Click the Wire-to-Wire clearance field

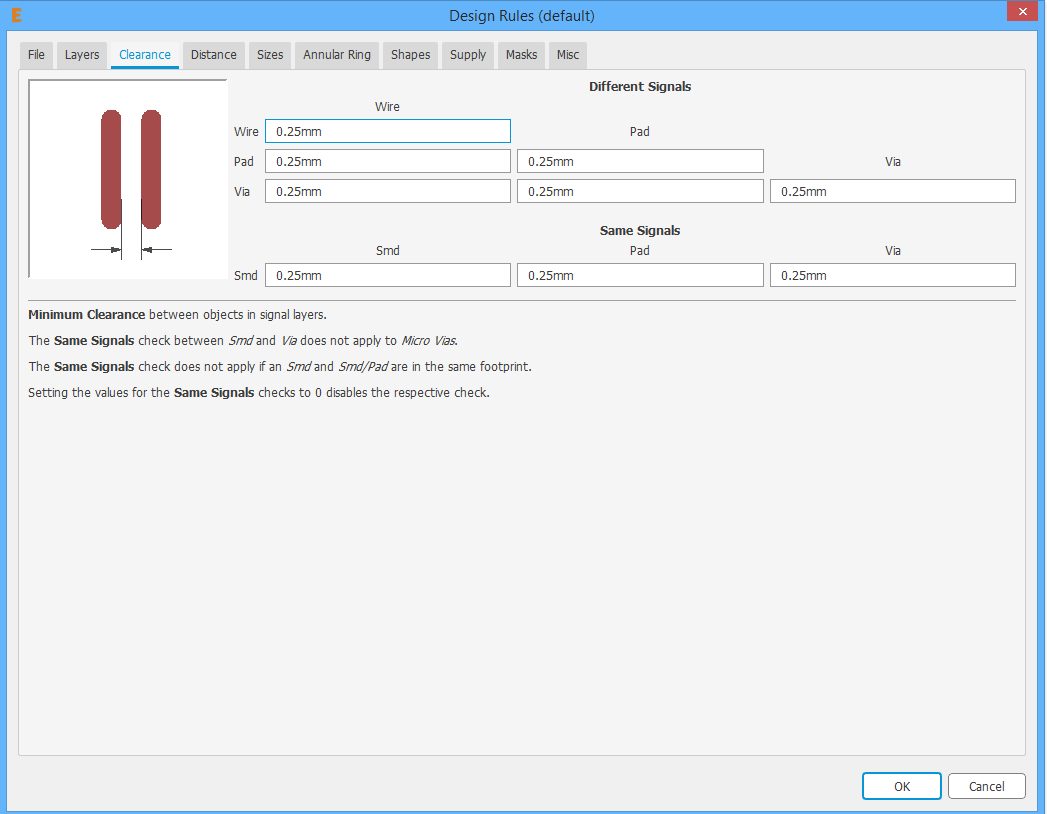click(388, 131)
